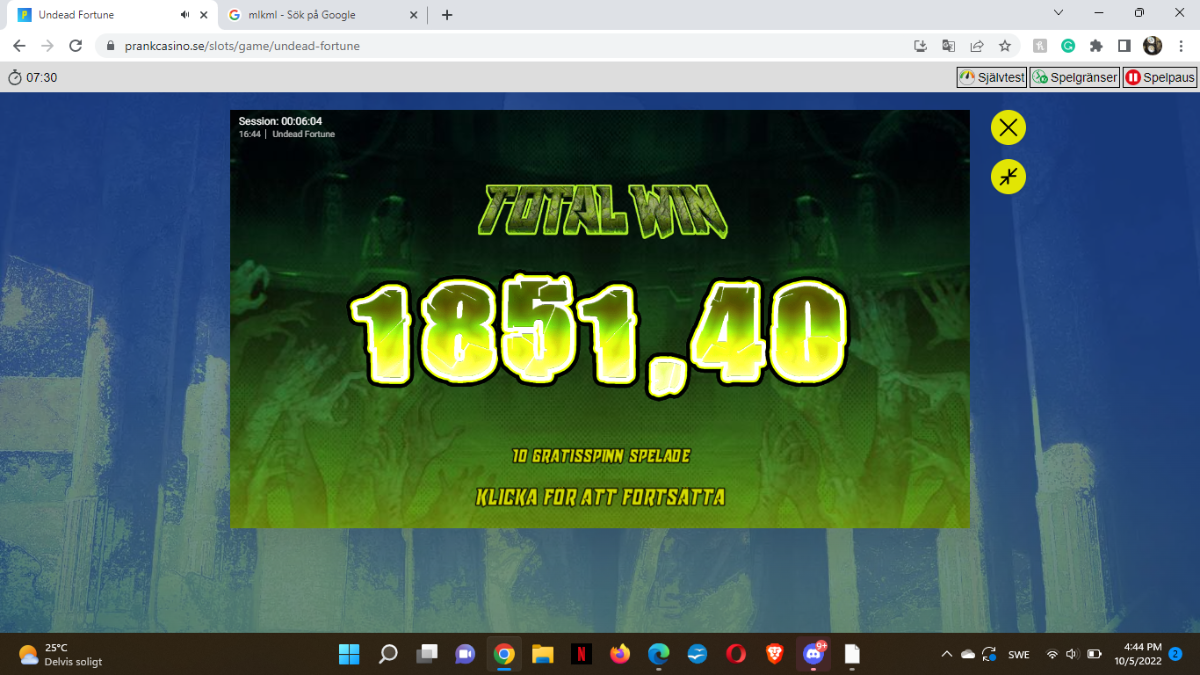Image resolution: width=1200 pixels, height=675 pixels.
Task: Open the Windows Start menu
Action: pos(349,654)
